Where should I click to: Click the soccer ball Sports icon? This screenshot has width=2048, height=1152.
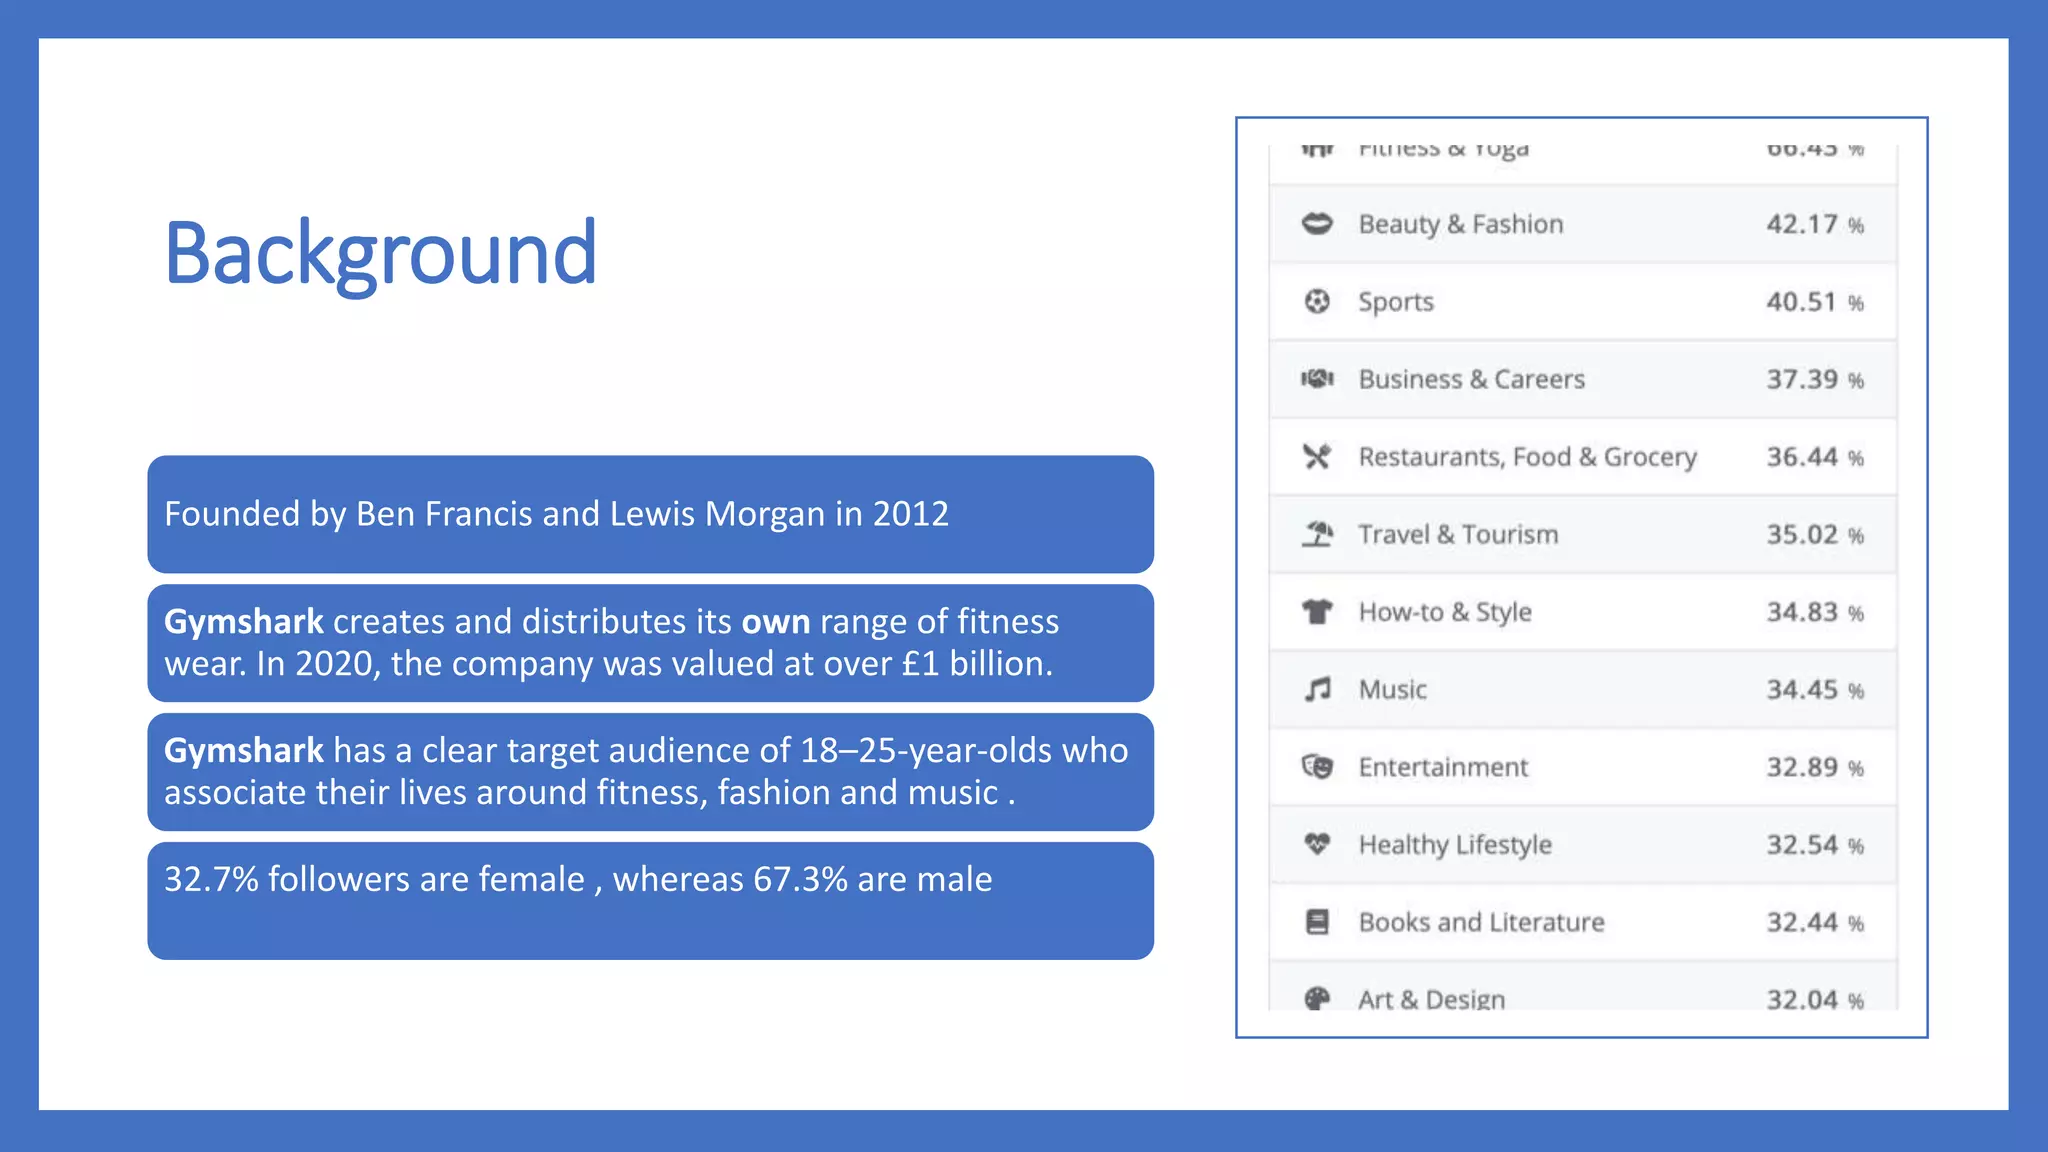(x=1317, y=301)
